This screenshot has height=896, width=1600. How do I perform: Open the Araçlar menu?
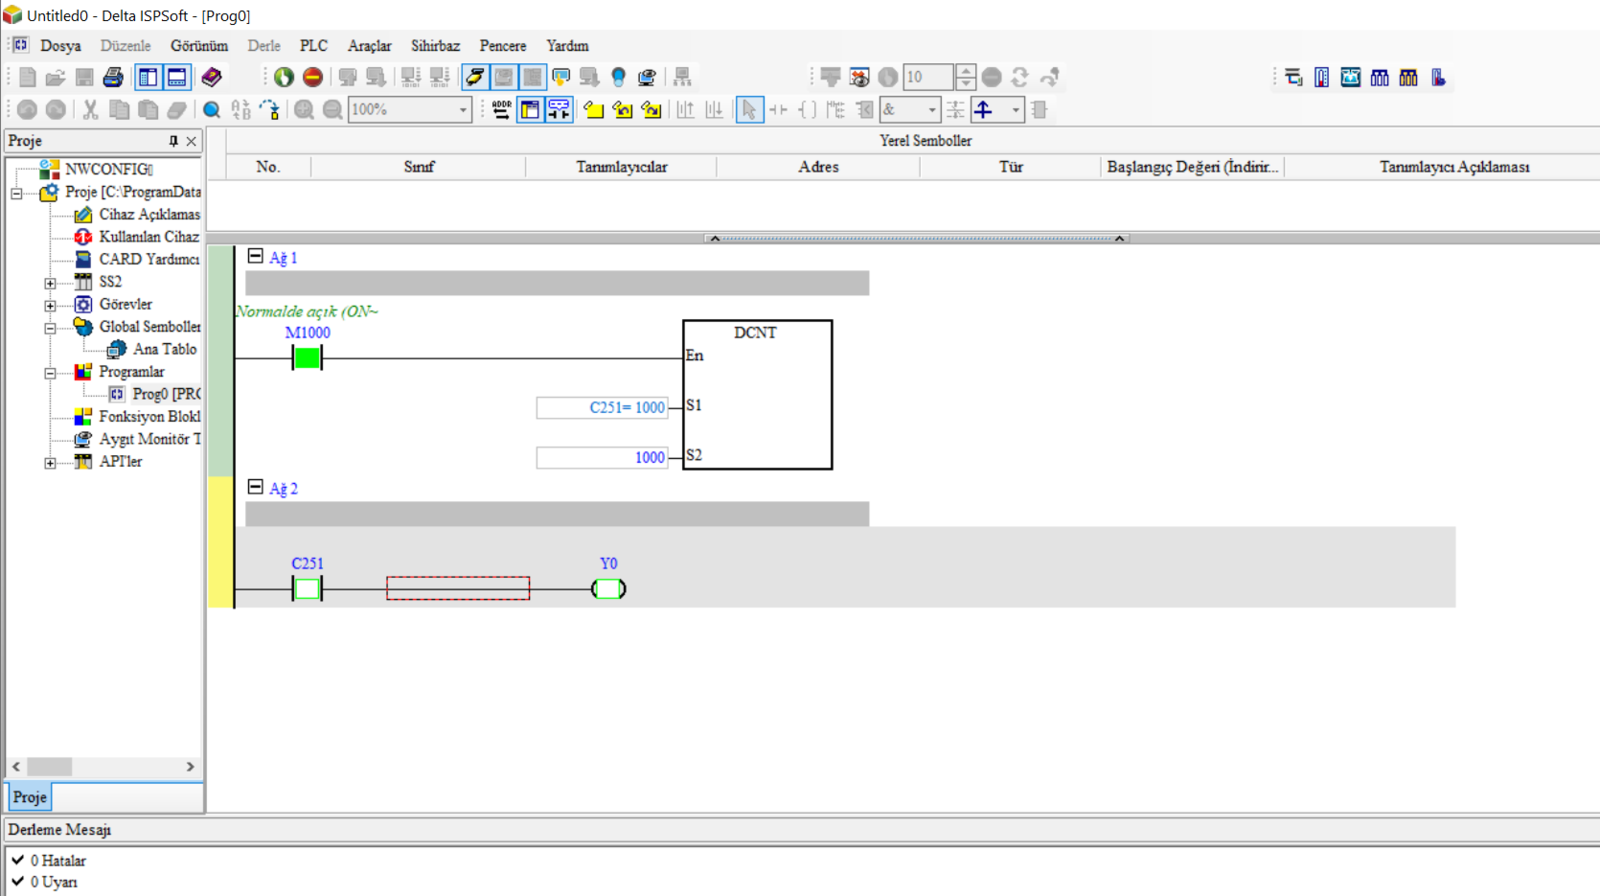click(369, 46)
